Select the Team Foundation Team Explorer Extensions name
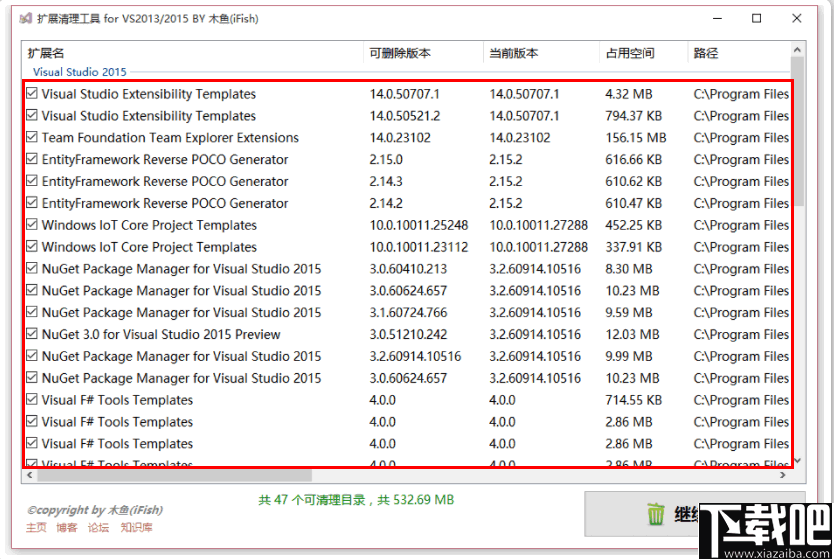 click(x=170, y=138)
